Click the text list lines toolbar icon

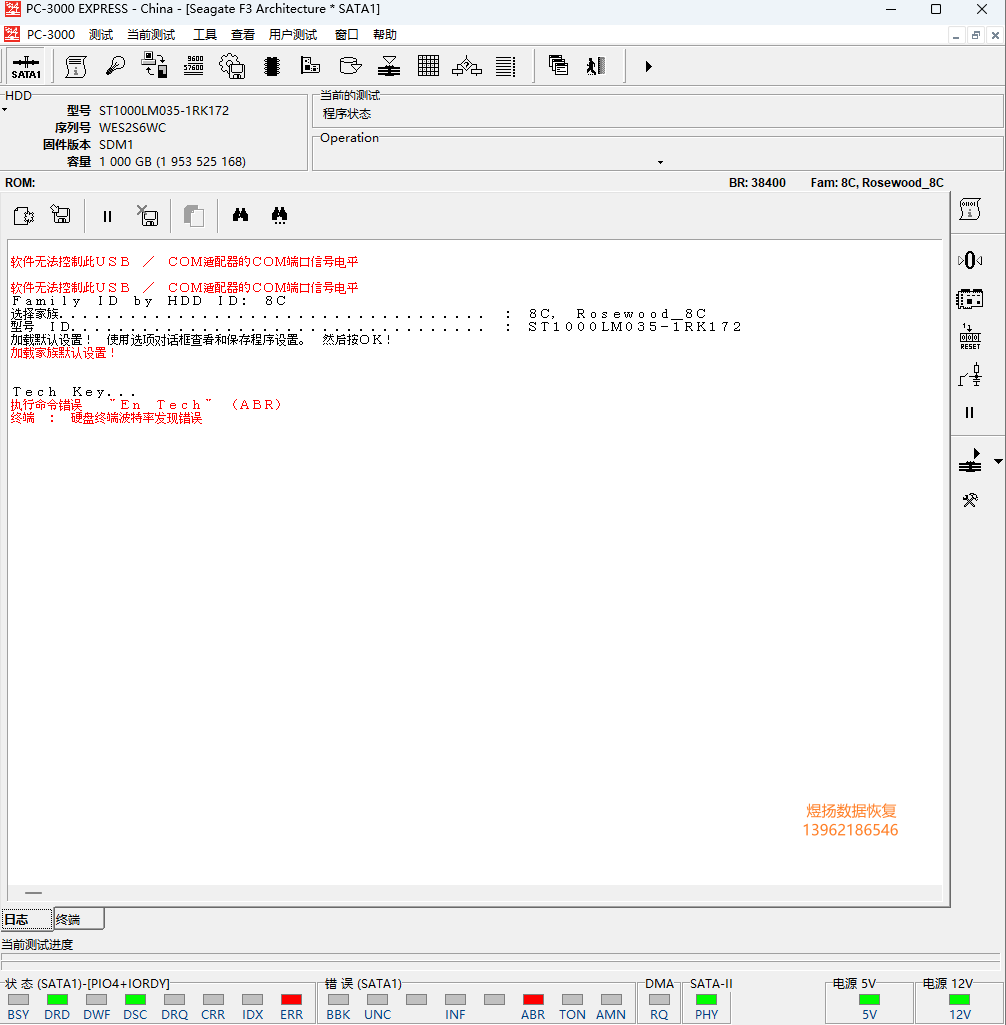click(505, 66)
